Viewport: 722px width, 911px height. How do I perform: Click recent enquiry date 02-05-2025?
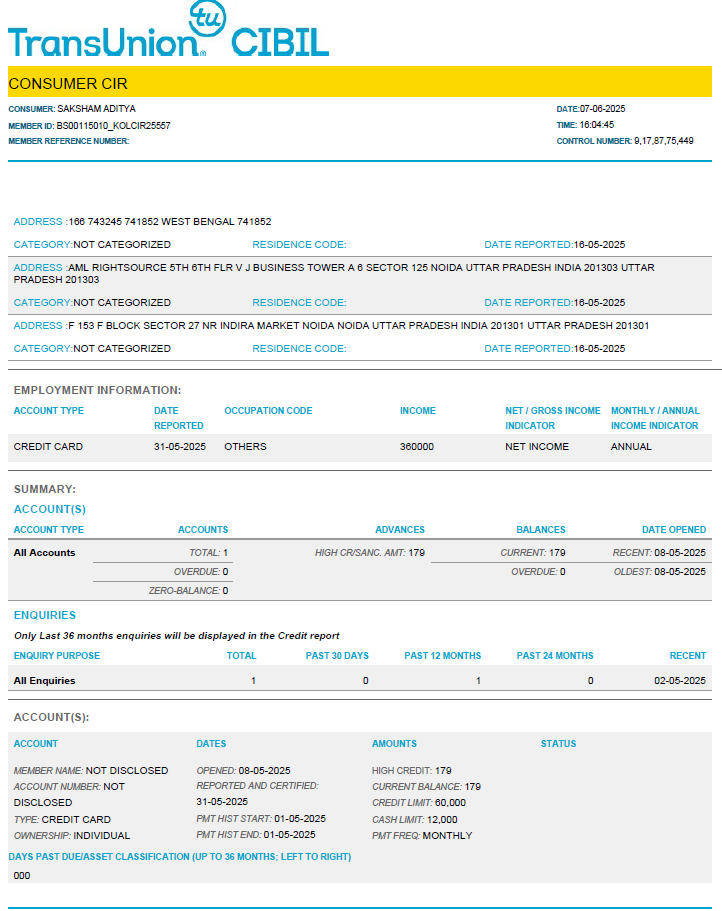click(680, 680)
